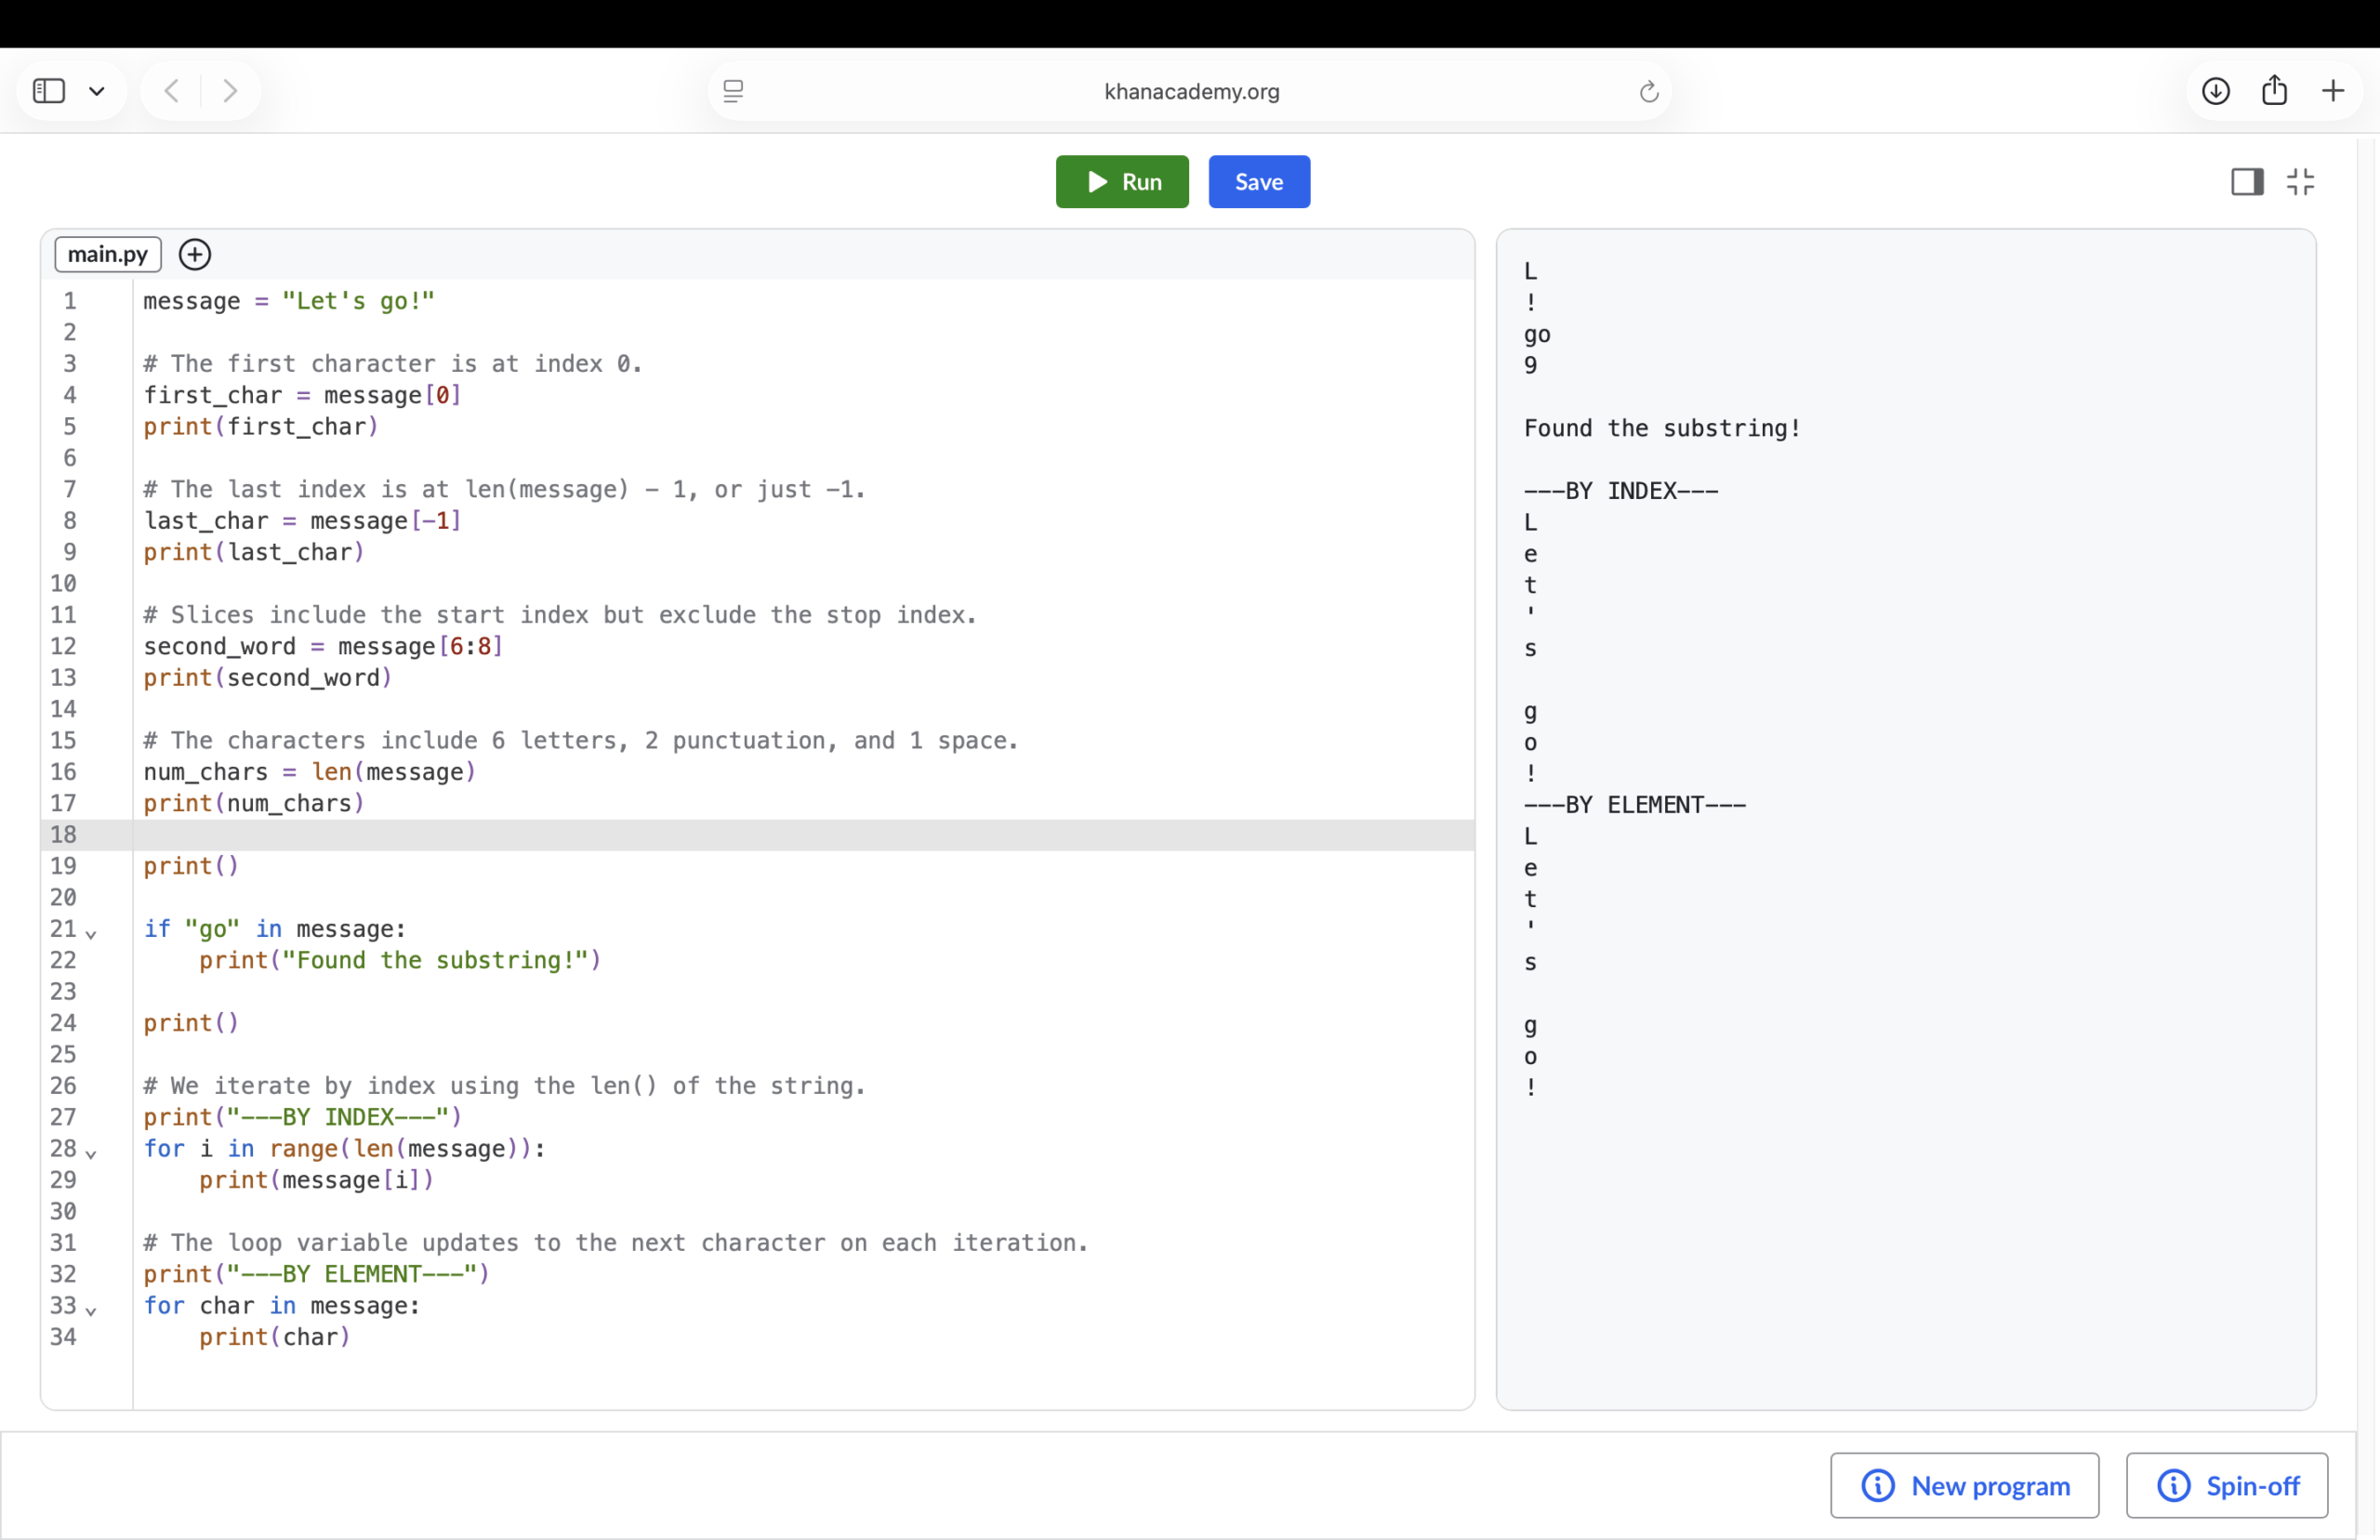2380x1540 pixels.
Task: Save the program with Save button
Action: click(x=1259, y=182)
